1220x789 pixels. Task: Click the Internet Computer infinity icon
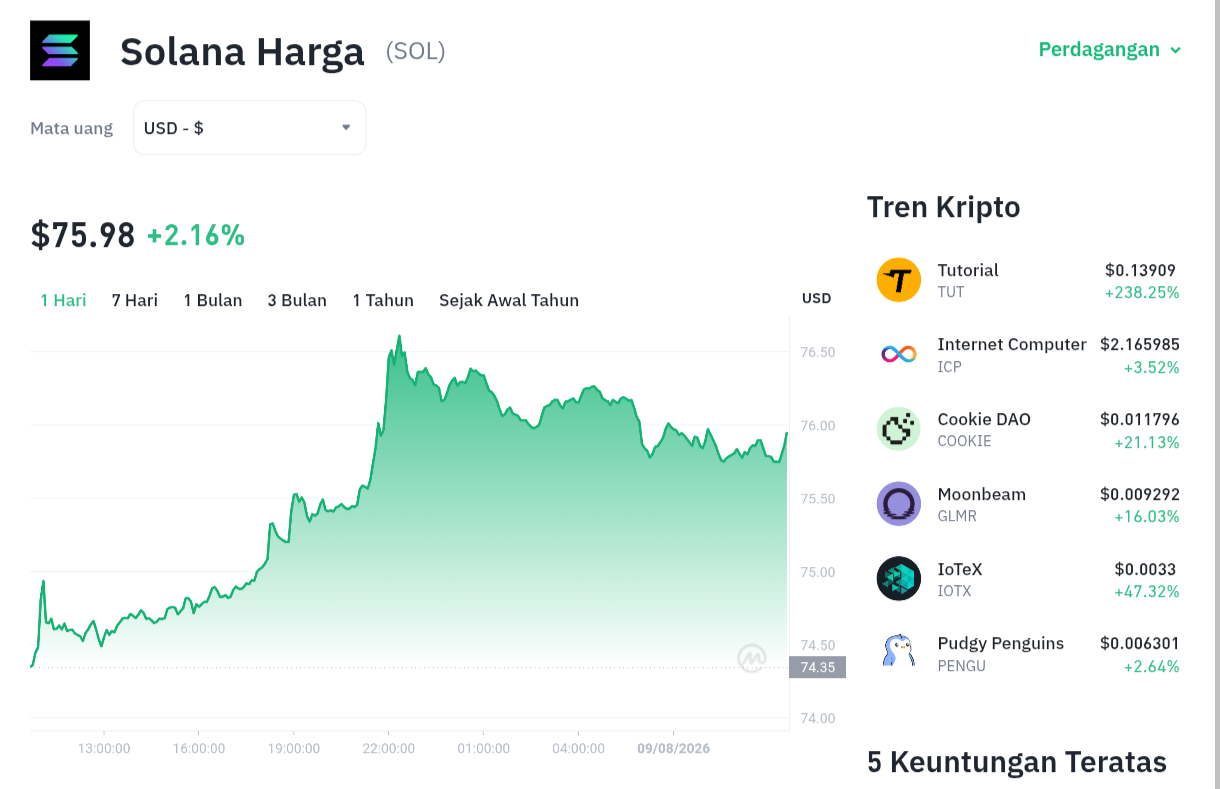point(898,354)
